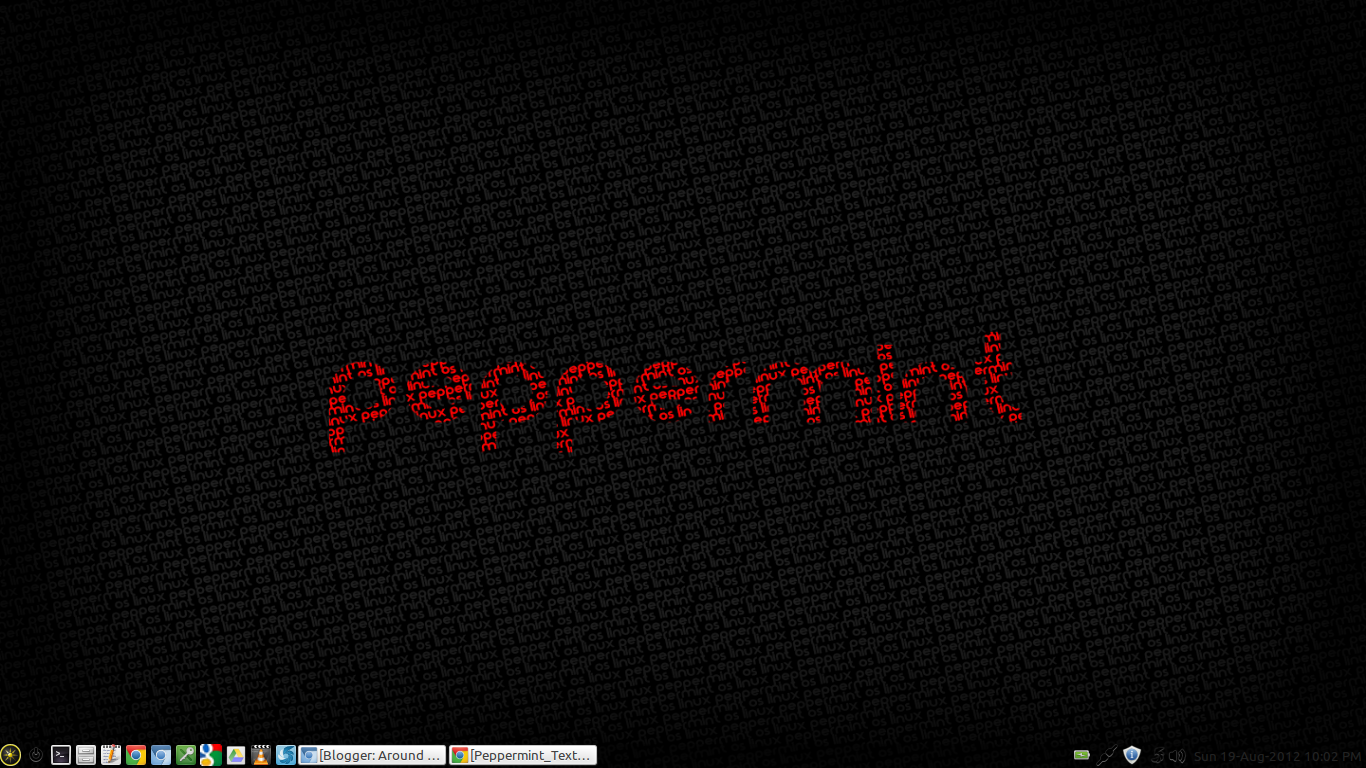Open the update manager shield icon
Image resolution: width=1366 pixels, height=768 pixels.
tap(1131, 755)
